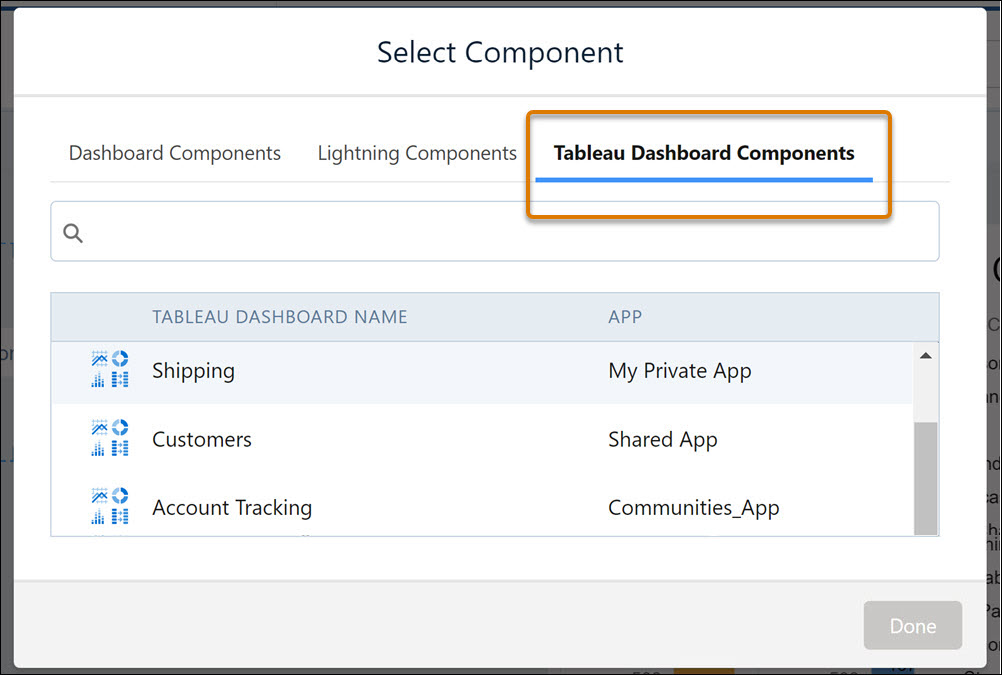The width and height of the screenshot is (1002, 675).
Task: Select the Tableau Dashboard Components tab
Action: [x=704, y=153]
